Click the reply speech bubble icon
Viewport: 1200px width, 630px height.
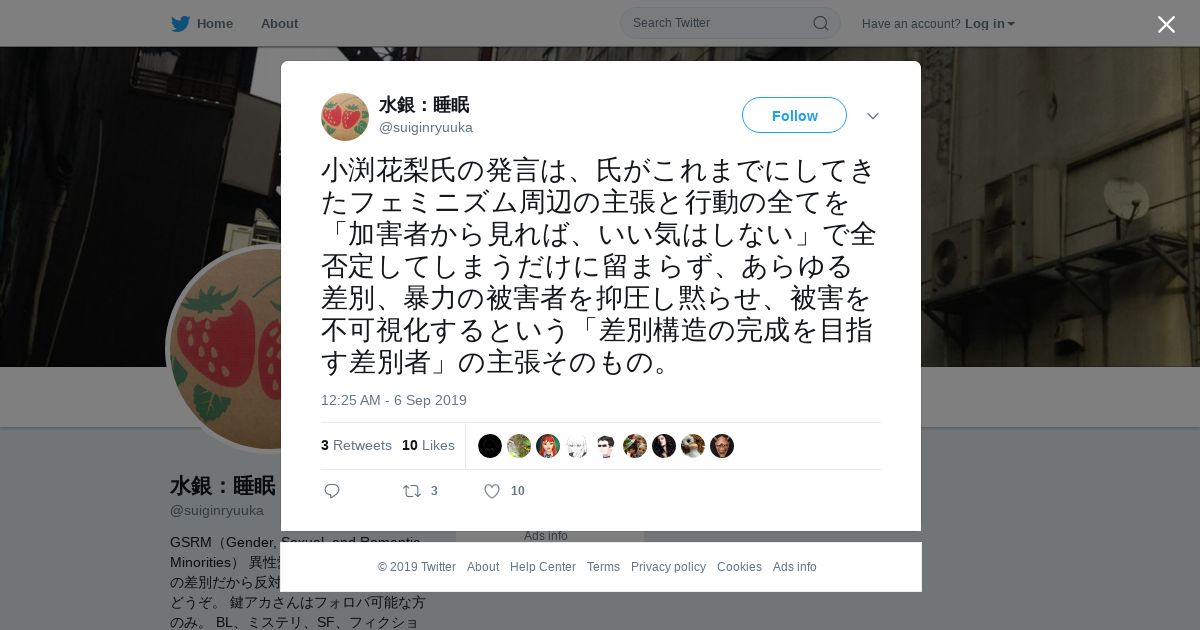(x=332, y=491)
